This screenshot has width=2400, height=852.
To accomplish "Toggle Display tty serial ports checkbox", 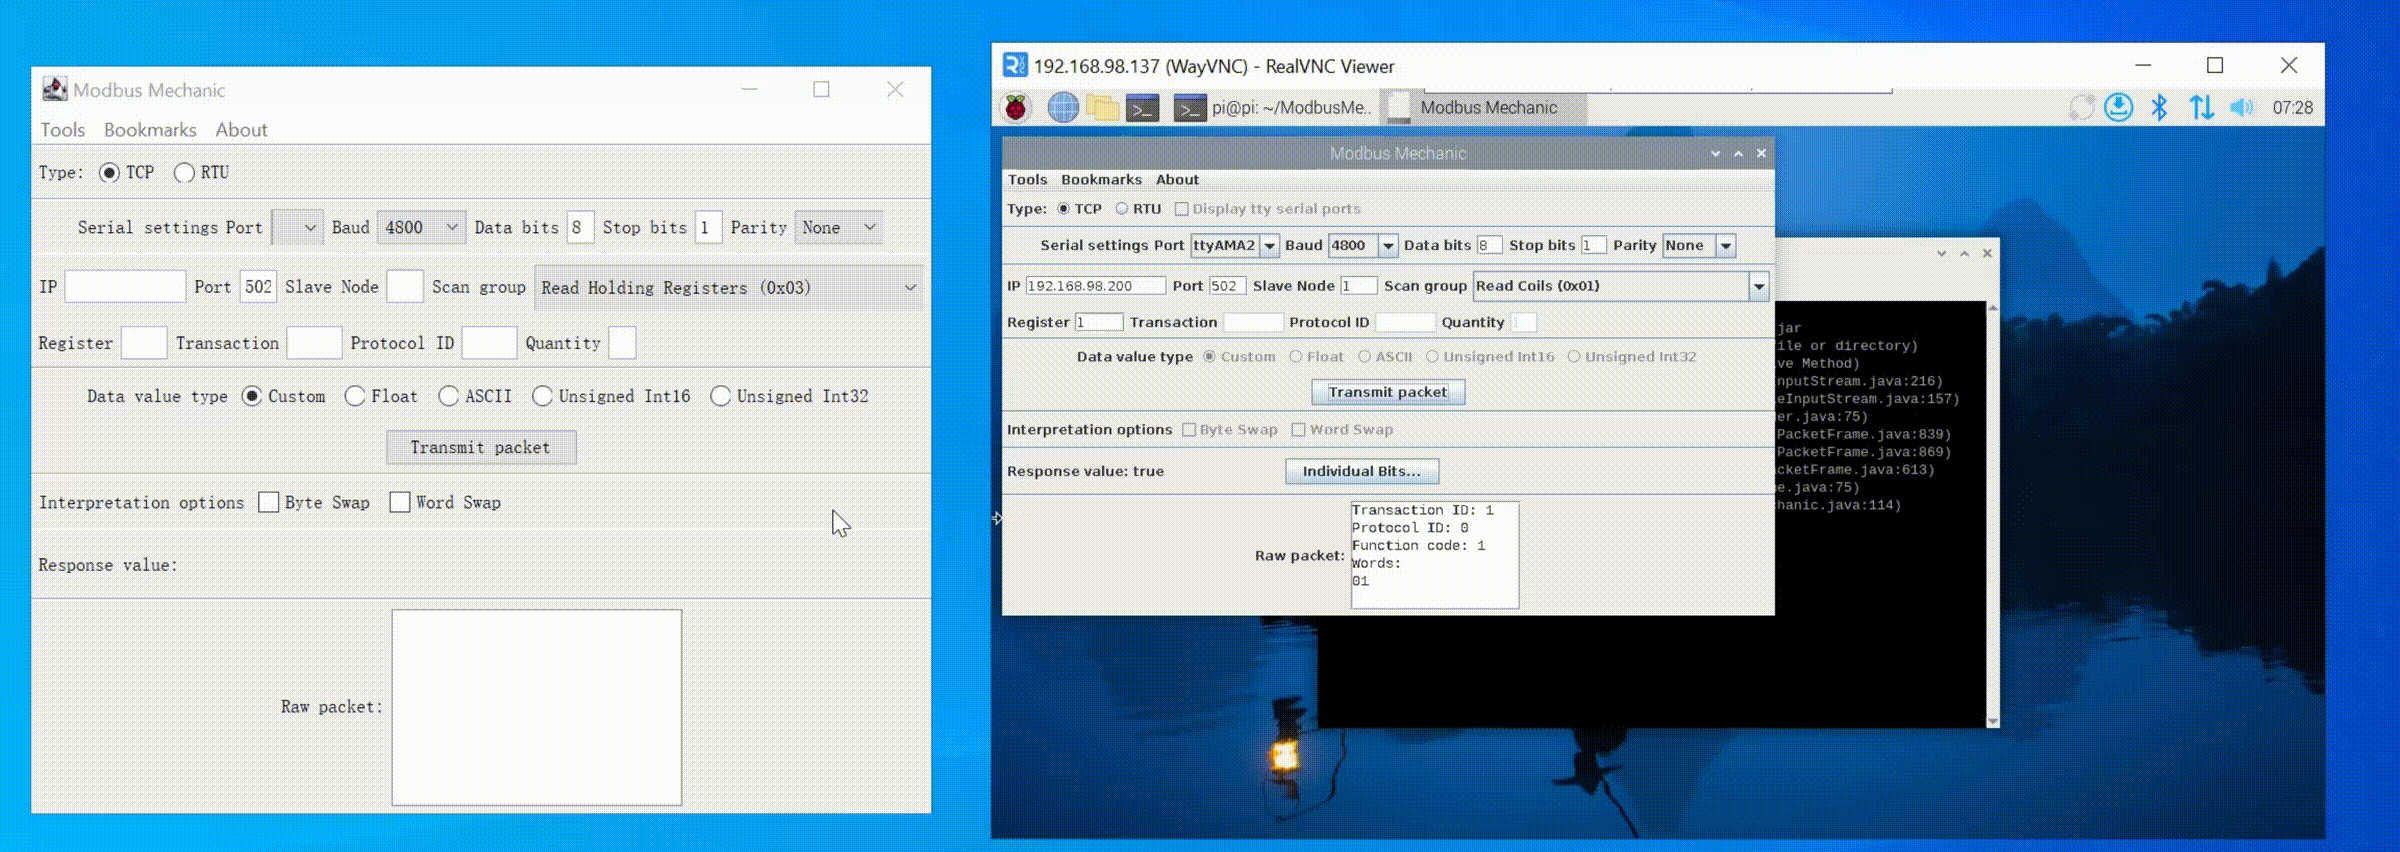I will (x=1181, y=209).
